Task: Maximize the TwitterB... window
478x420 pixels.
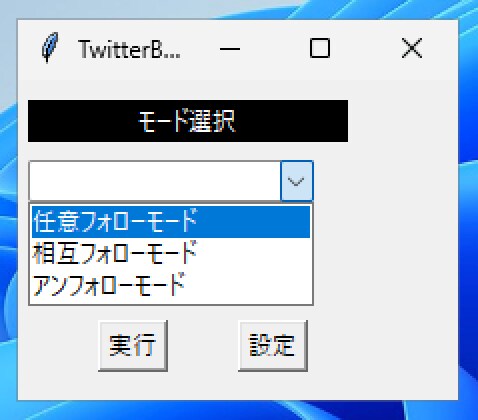Action: coord(320,48)
